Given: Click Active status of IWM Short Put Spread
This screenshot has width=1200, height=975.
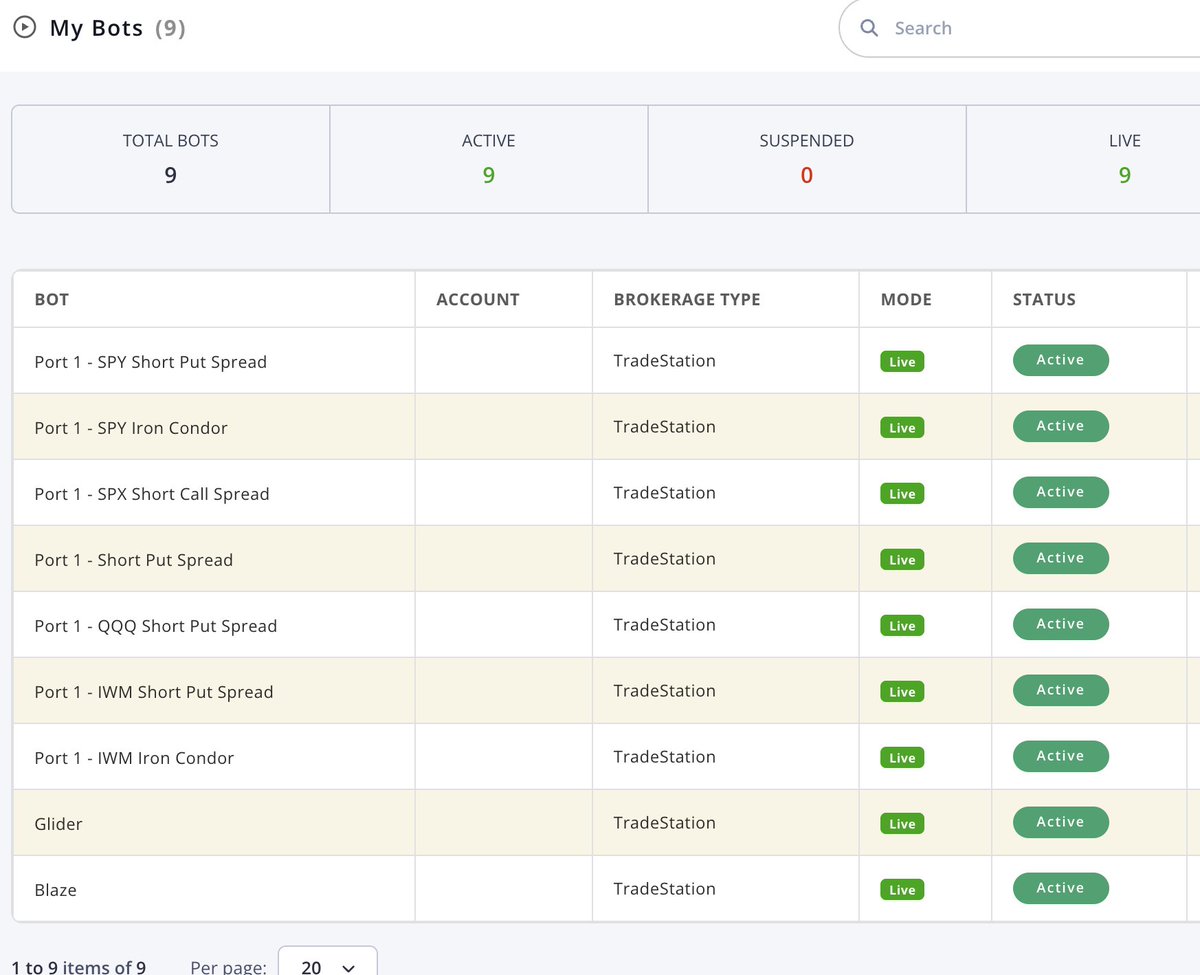Looking at the screenshot, I should pyautogui.click(x=1061, y=690).
